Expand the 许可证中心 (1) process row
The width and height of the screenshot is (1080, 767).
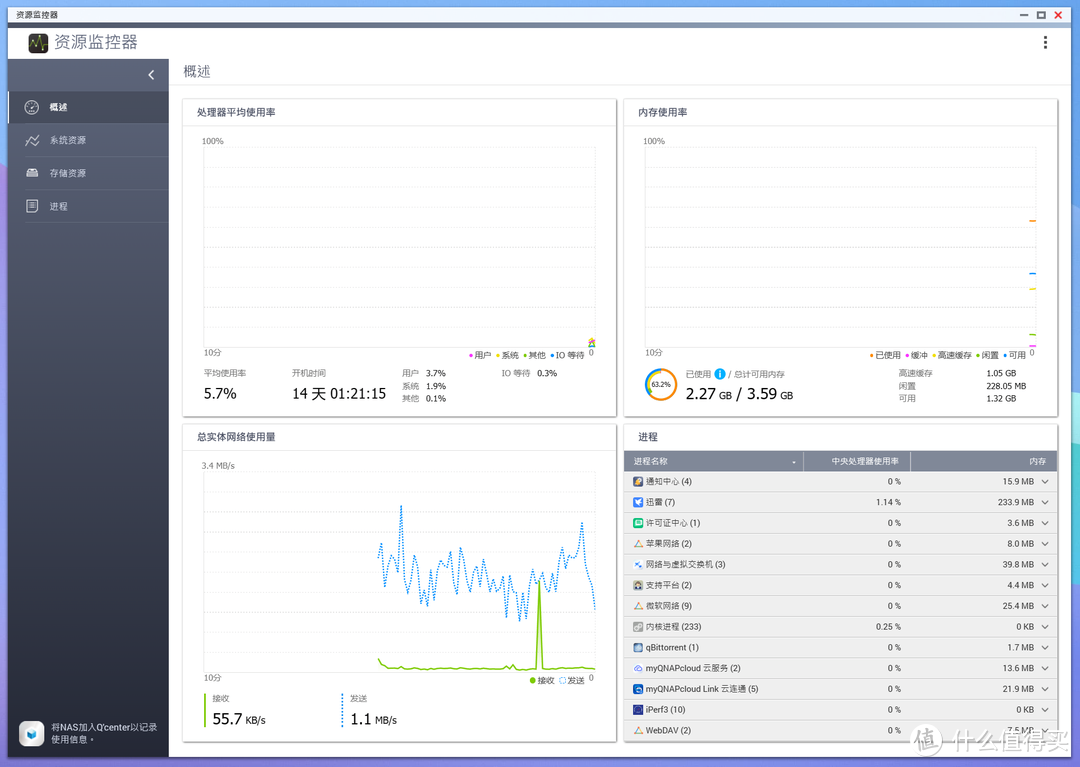[x=1045, y=523]
